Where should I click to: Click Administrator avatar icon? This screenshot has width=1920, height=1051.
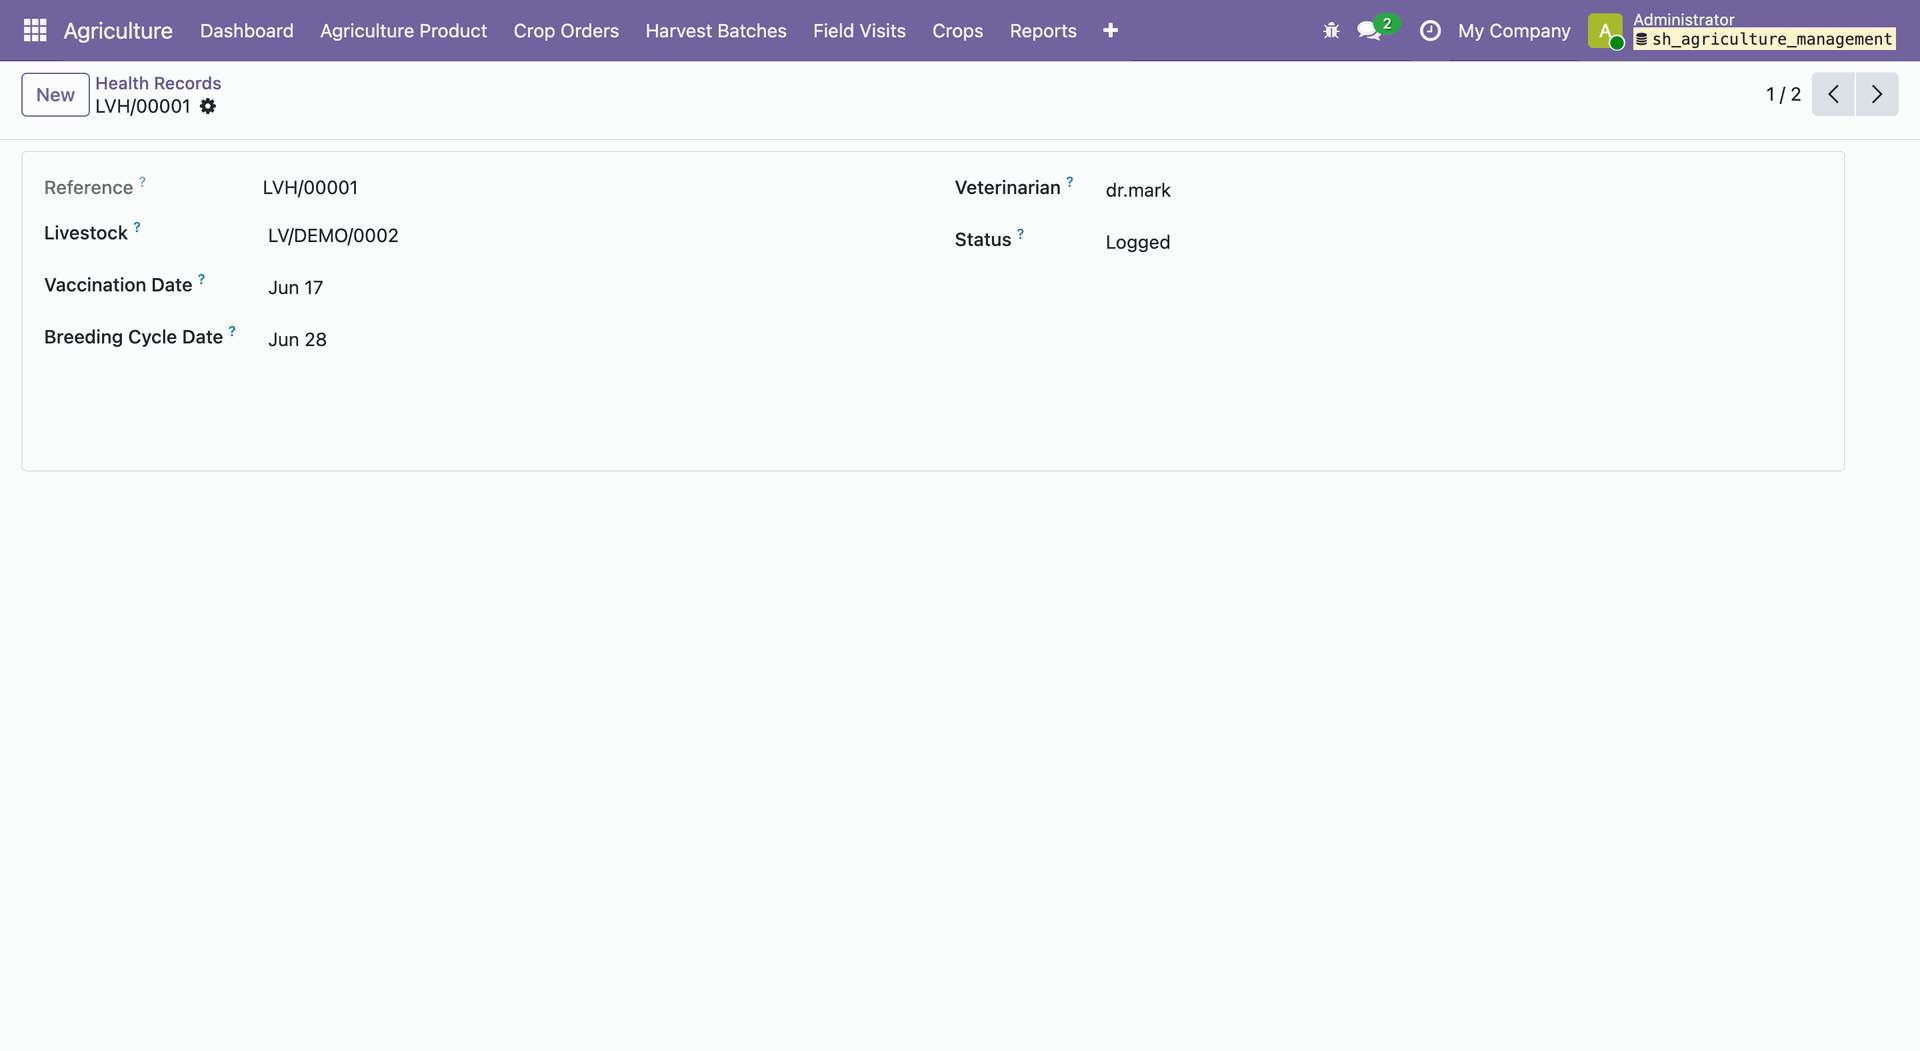coord(1606,31)
